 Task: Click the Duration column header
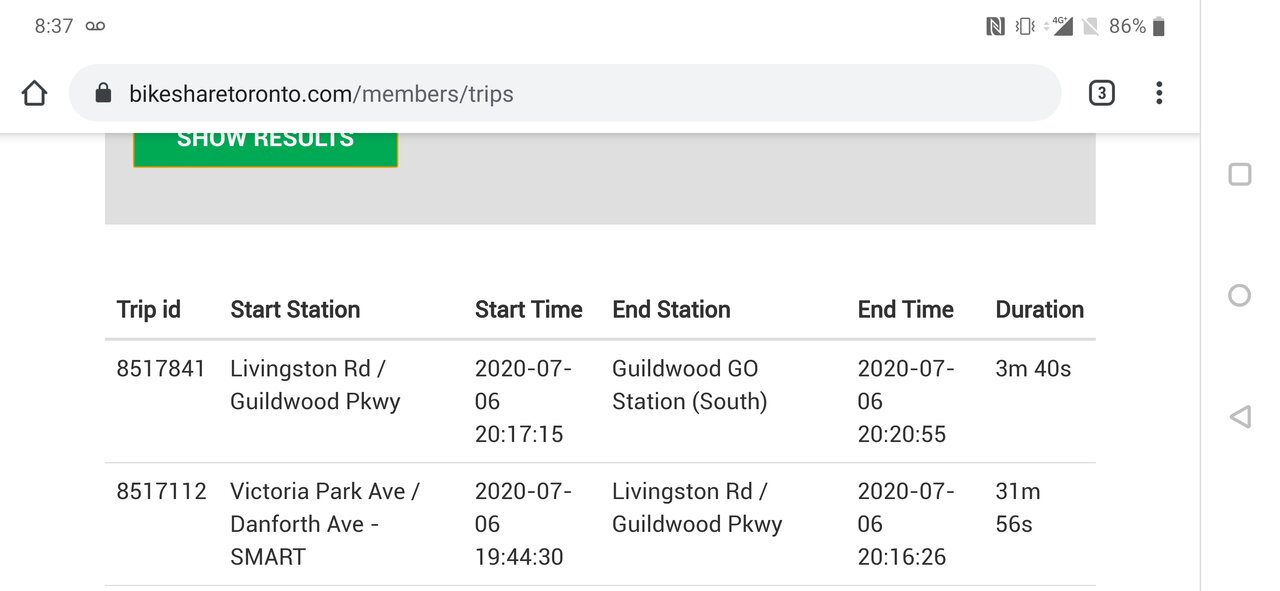pos(1039,310)
